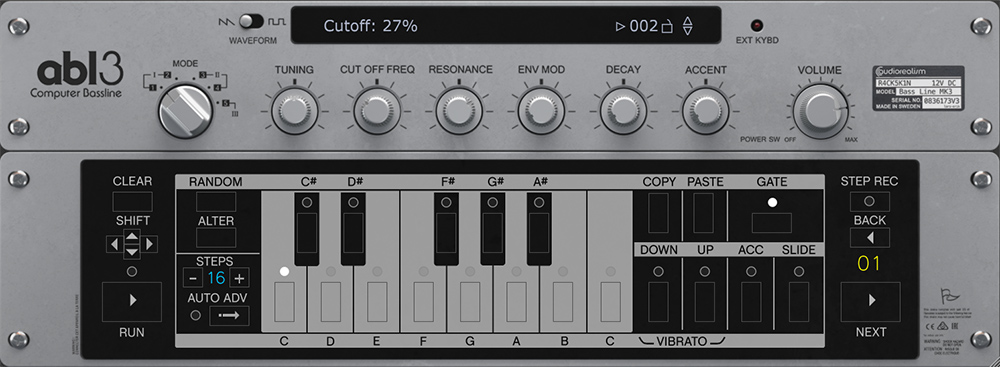
Task: Click the Random button
Action: [216, 202]
